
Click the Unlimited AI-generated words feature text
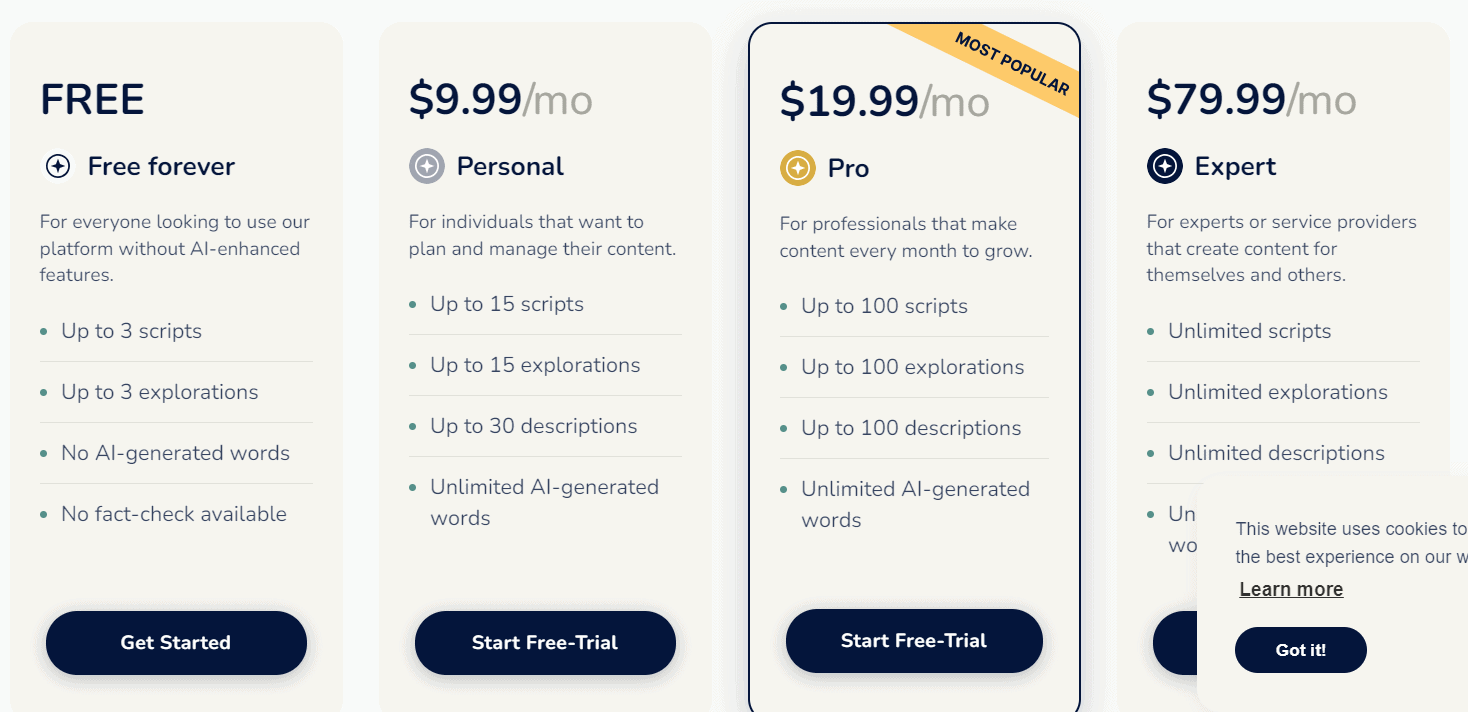(x=915, y=503)
